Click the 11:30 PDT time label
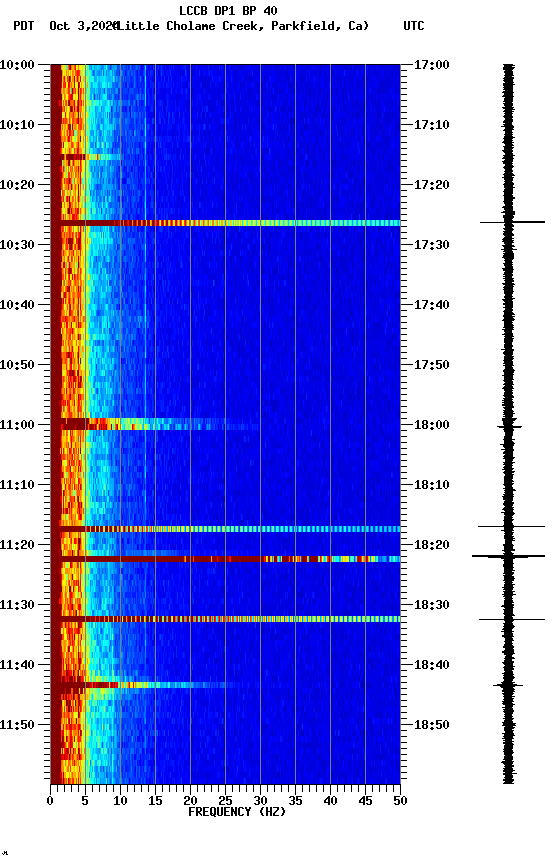Image resolution: width=552 pixels, height=864 pixels. (x=17, y=605)
